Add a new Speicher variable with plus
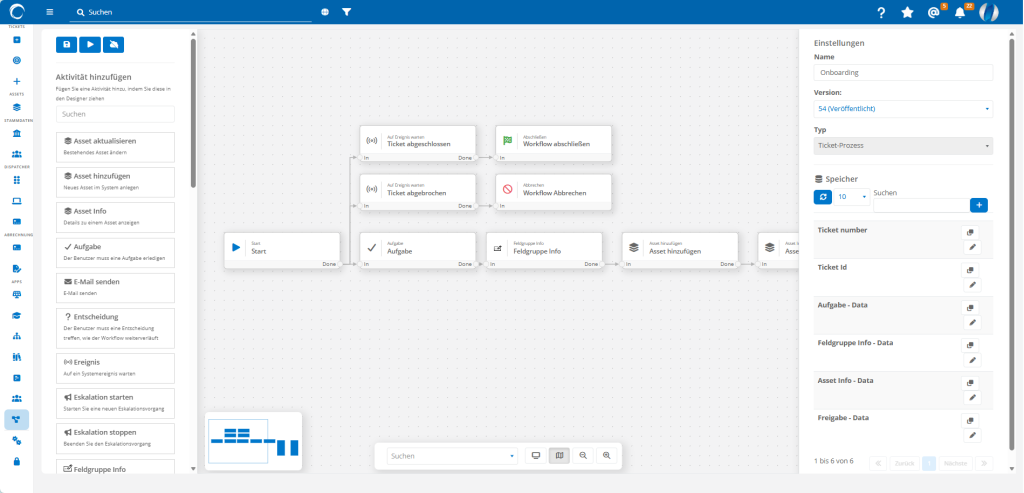Viewport: 1024px width, 493px height. pyautogui.click(x=979, y=204)
